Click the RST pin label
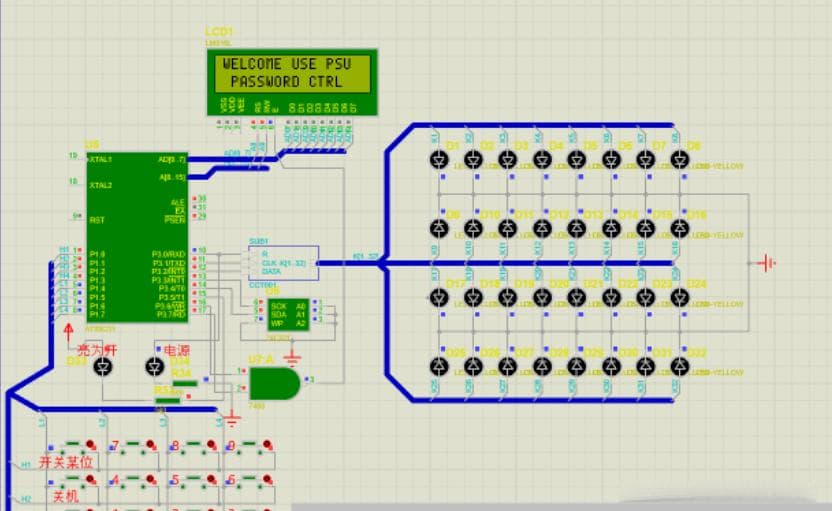 coord(97,220)
